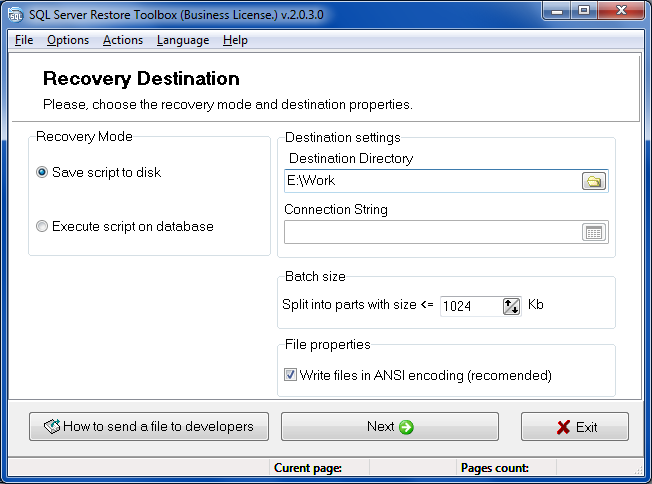This screenshot has height=484, width=652.
Task: Browse for destination directory folder icon
Action: click(x=593, y=181)
